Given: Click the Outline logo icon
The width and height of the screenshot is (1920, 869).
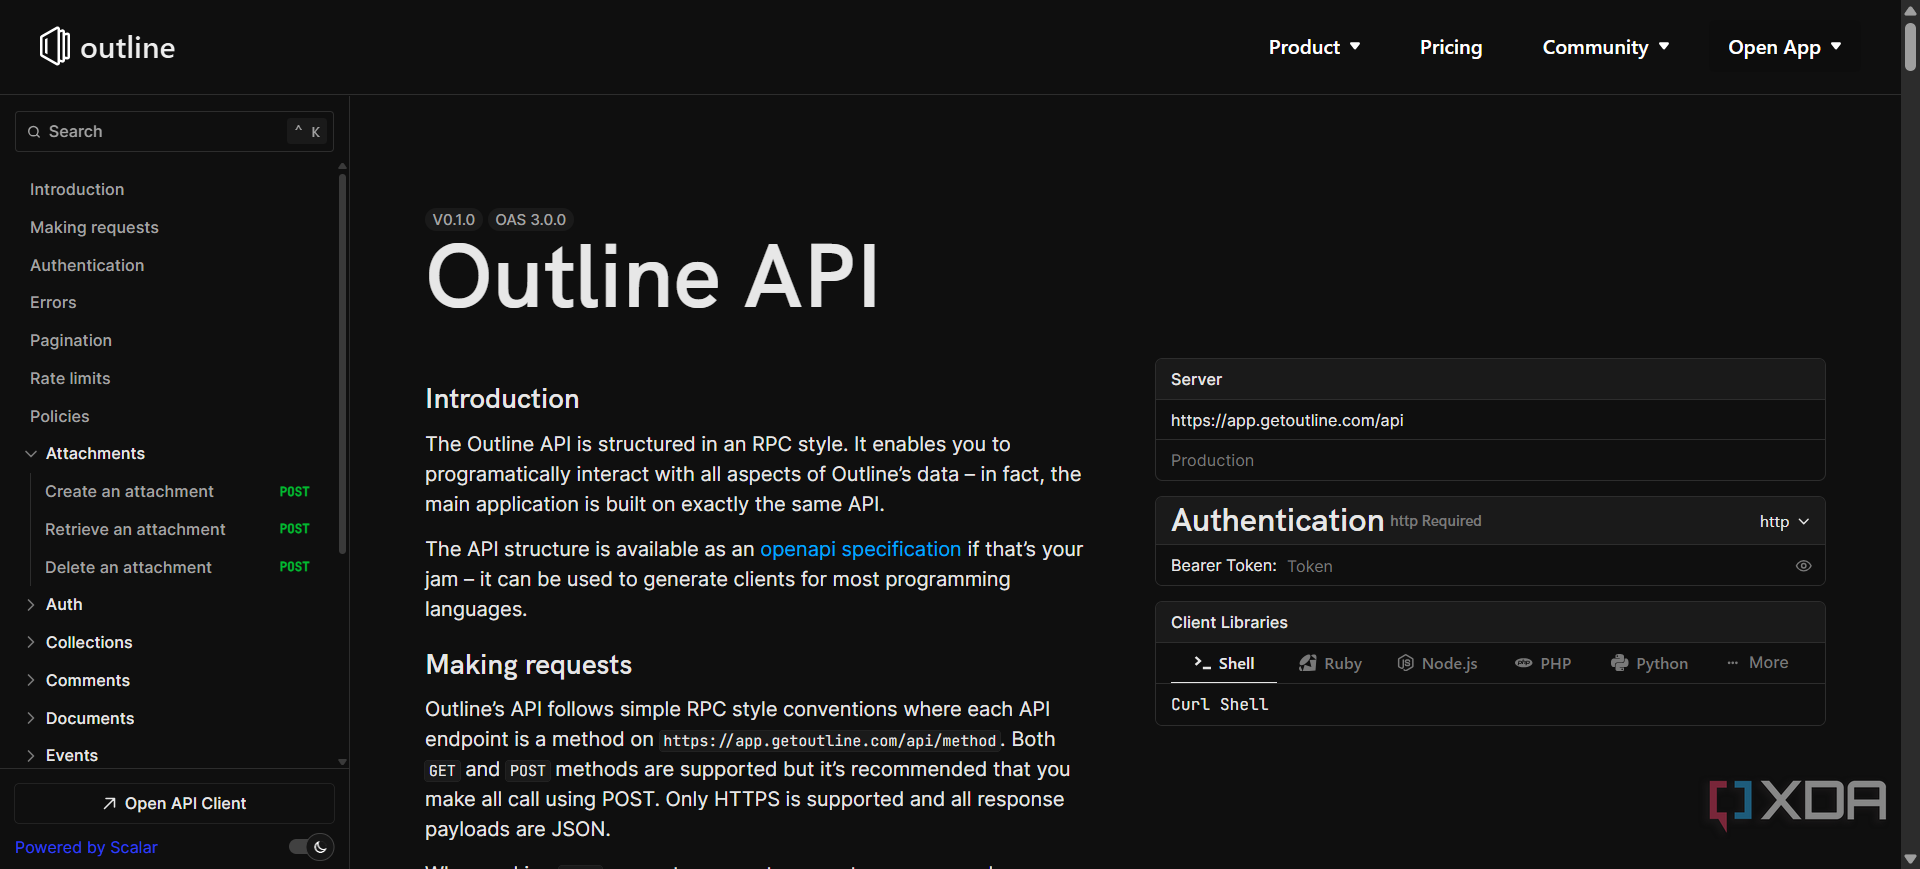Looking at the screenshot, I should pyautogui.click(x=55, y=46).
